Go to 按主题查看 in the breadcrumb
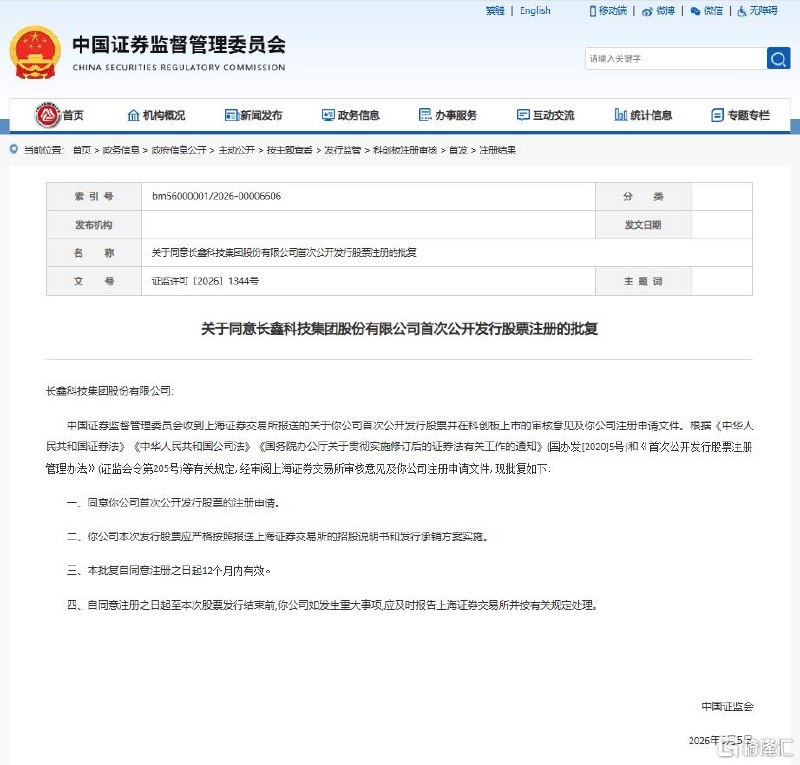This screenshot has height=765, width=800. point(289,150)
